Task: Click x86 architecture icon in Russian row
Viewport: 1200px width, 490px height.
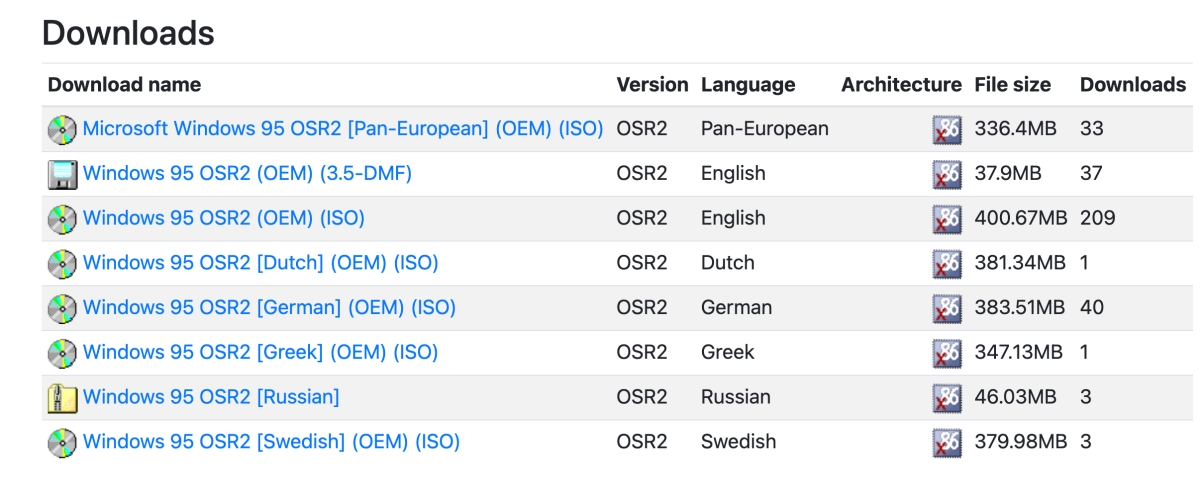Action: (946, 398)
